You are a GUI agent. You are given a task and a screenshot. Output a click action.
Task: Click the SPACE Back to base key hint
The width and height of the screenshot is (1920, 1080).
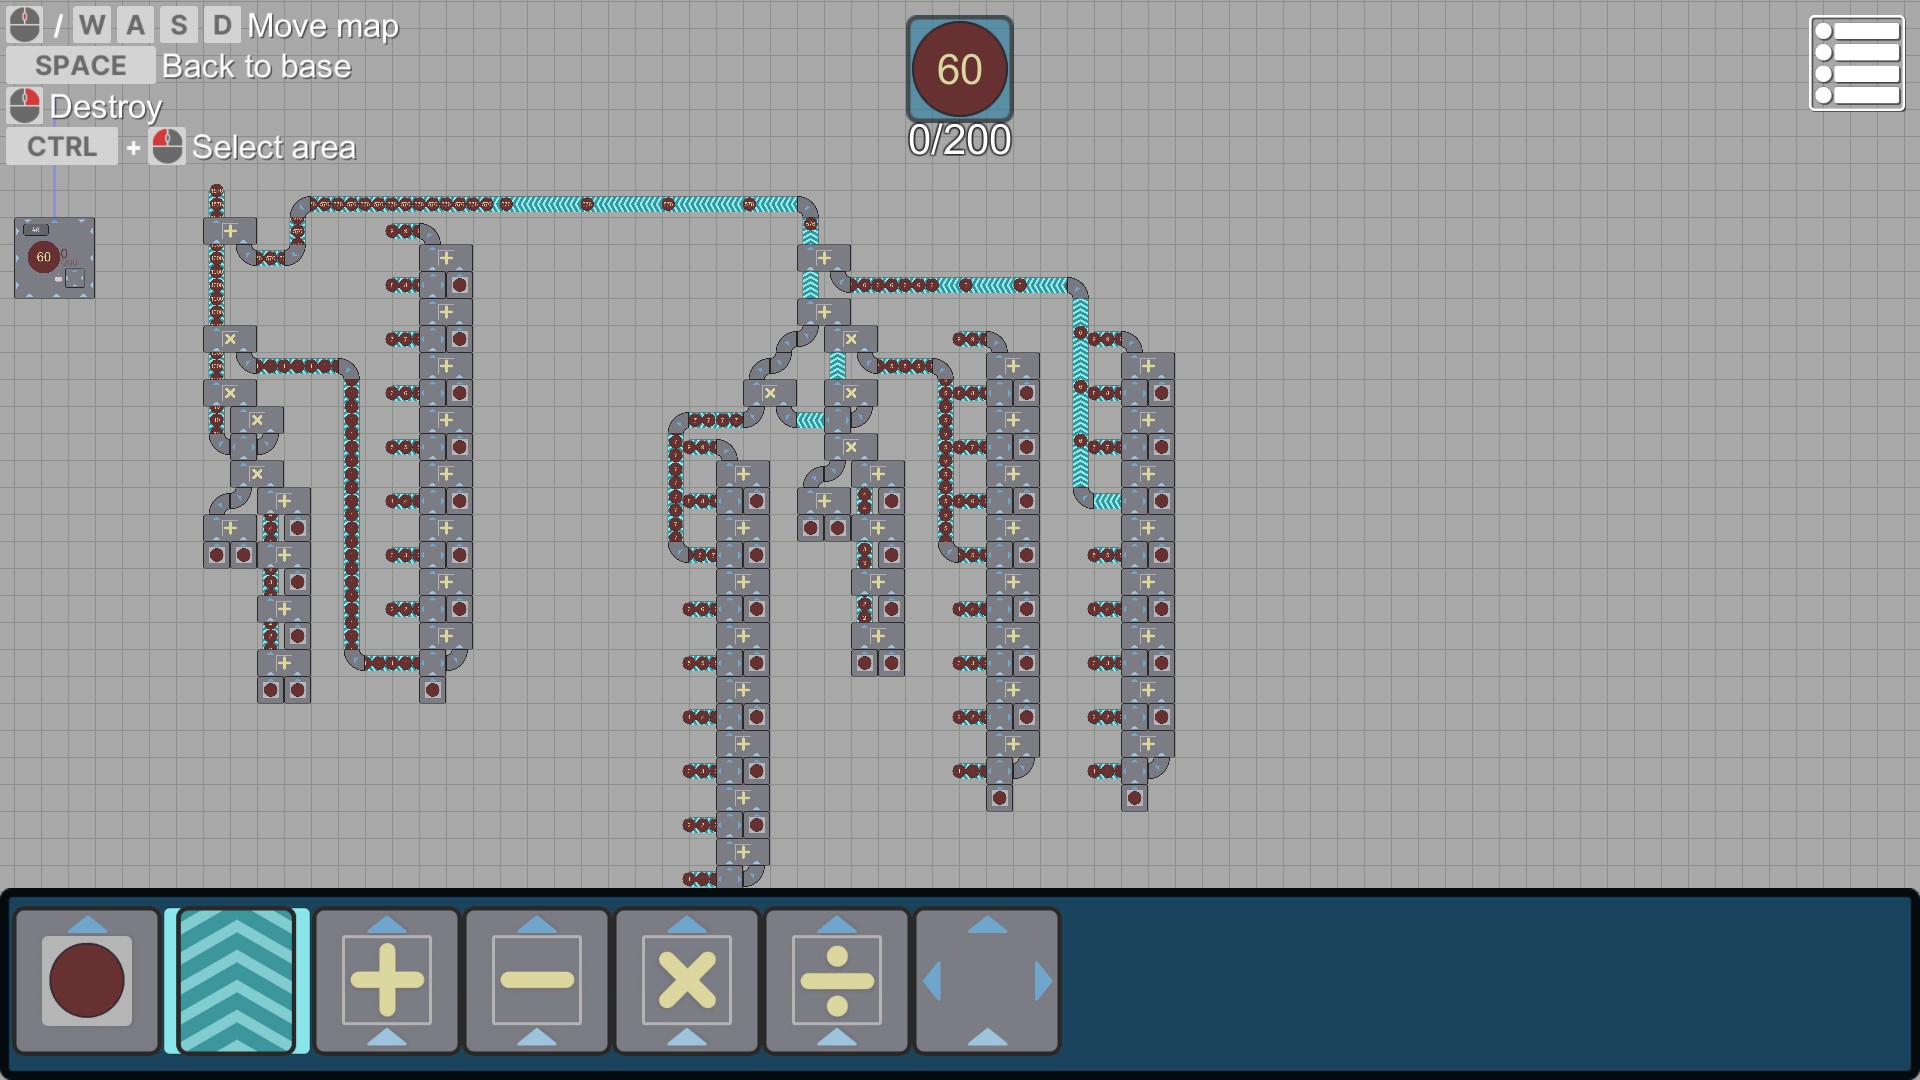(81, 66)
